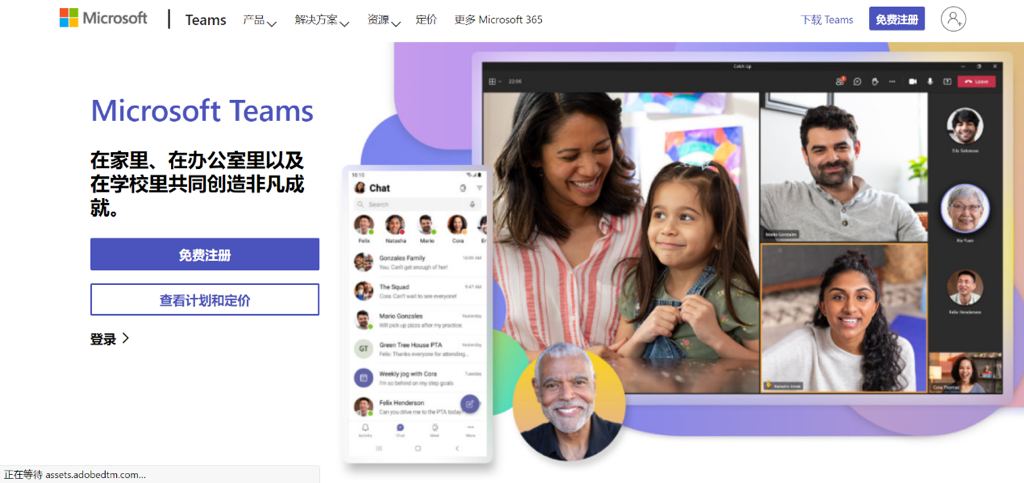Click the 下载 Teams link
The height and width of the screenshot is (483, 1024).
pos(827,20)
